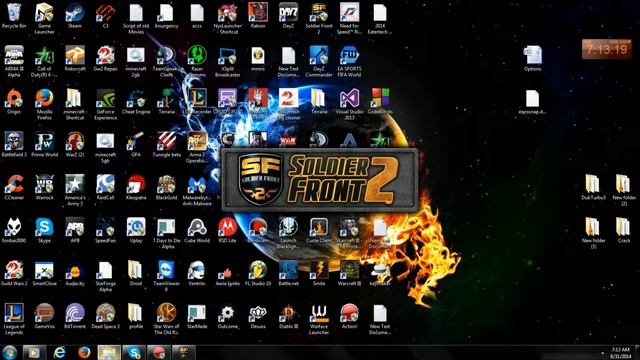Open Internet Explorer from the taskbar
The width and height of the screenshot is (640, 360).
pos(60,353)
